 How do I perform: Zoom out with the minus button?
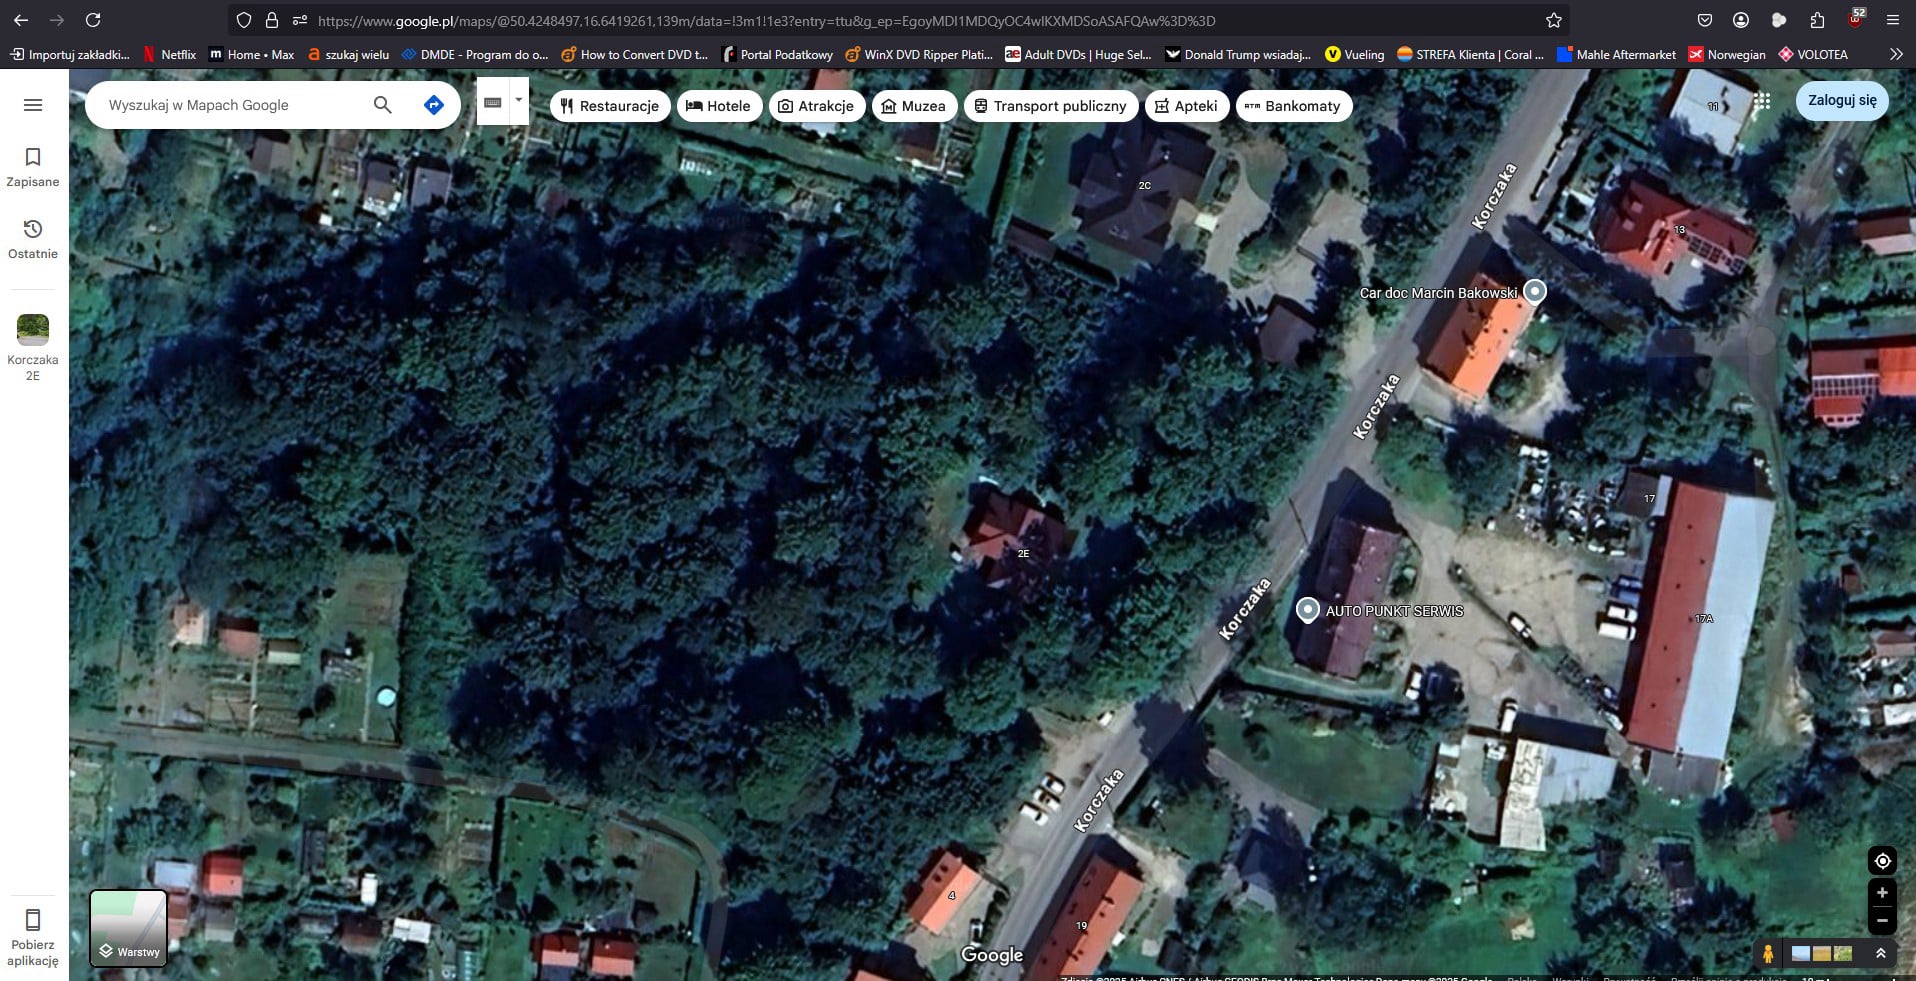point(1882,920)
